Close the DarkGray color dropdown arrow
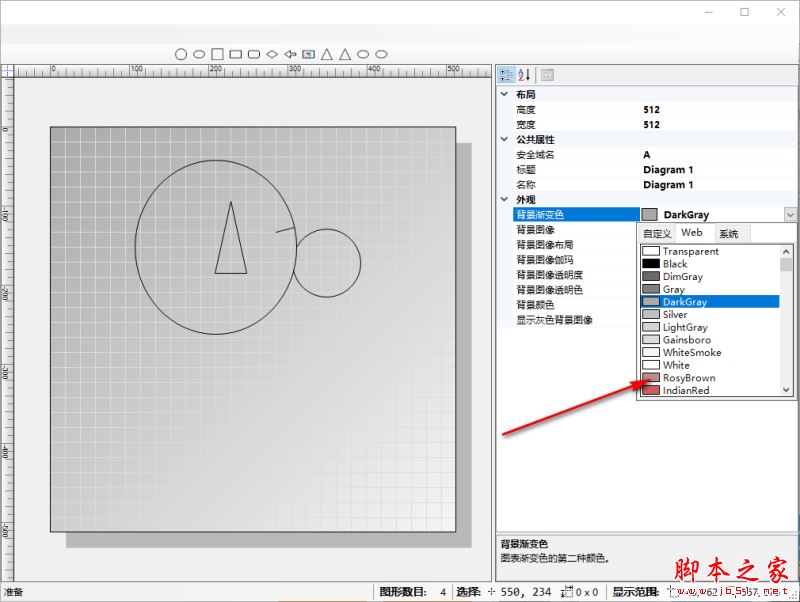 [x=790, y=215]
